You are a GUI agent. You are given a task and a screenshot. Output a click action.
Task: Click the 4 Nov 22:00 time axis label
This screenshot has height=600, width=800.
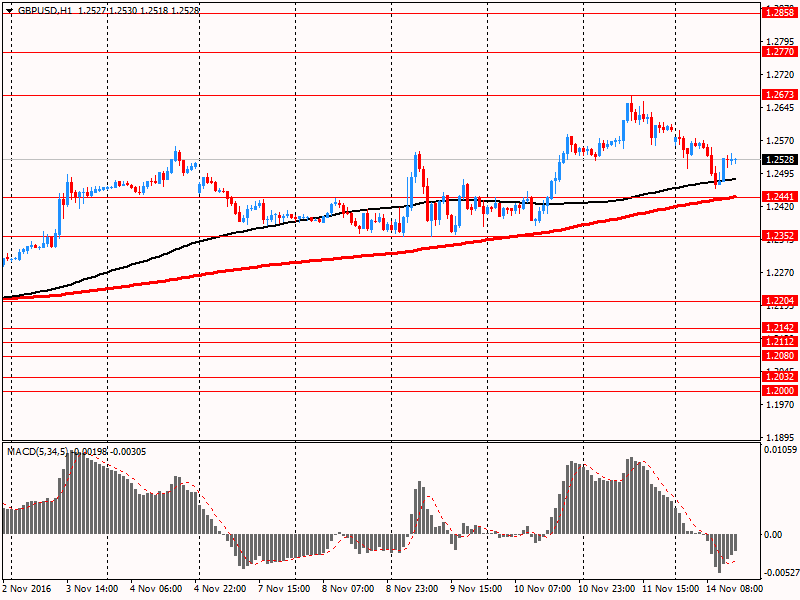click(x=220, y=588)
